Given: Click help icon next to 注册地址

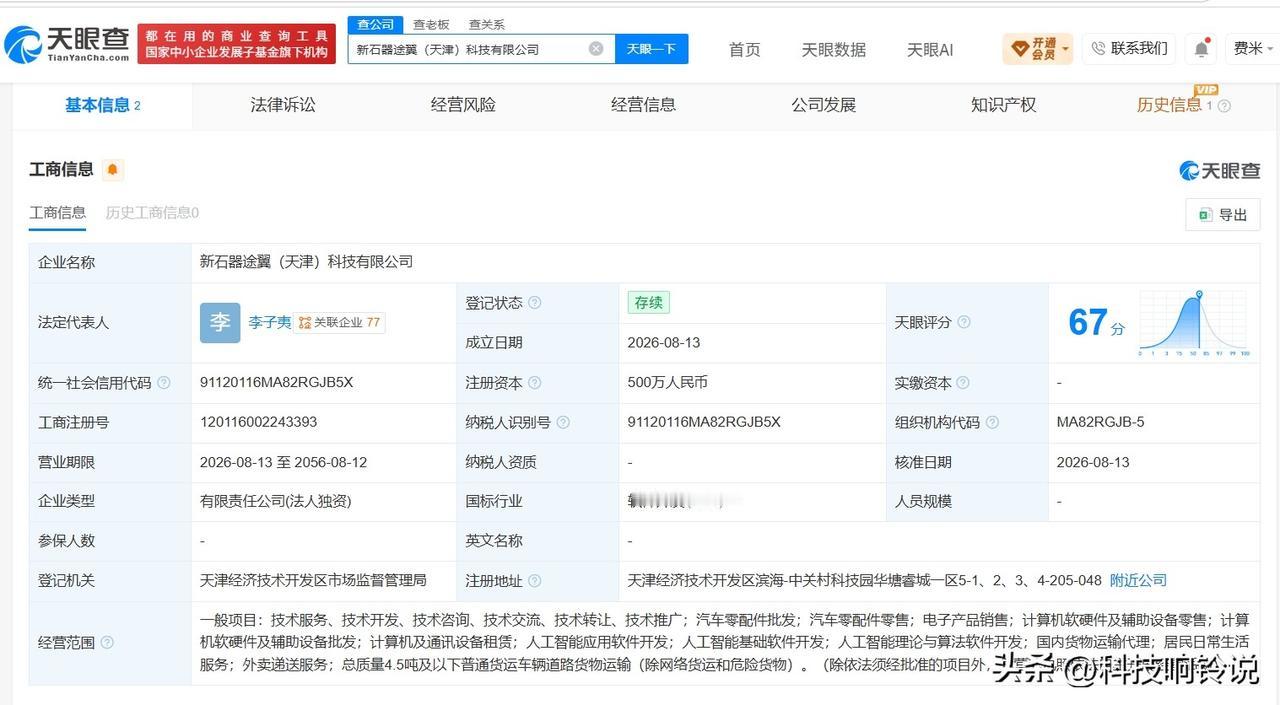Looking at the screenshot, I should (x=535, y=581).
